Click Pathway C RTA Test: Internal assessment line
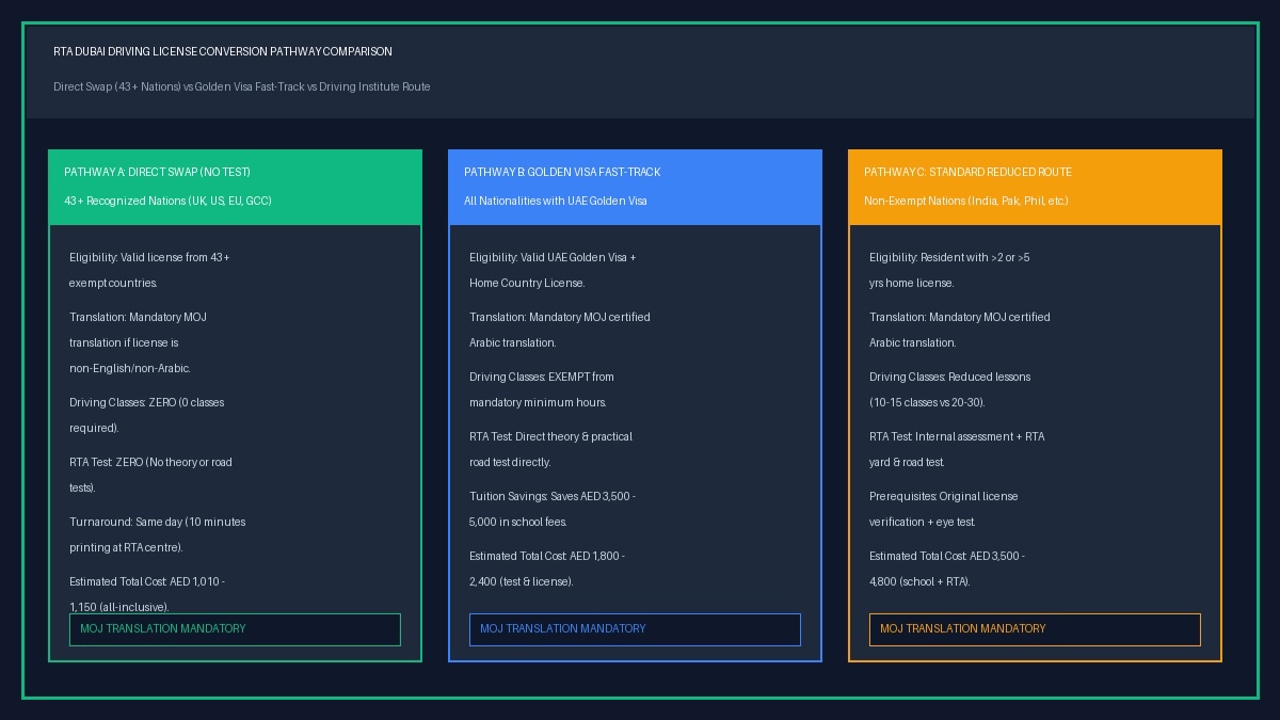This screenshot has width=1280, height=720. click(x=957, y=449)
